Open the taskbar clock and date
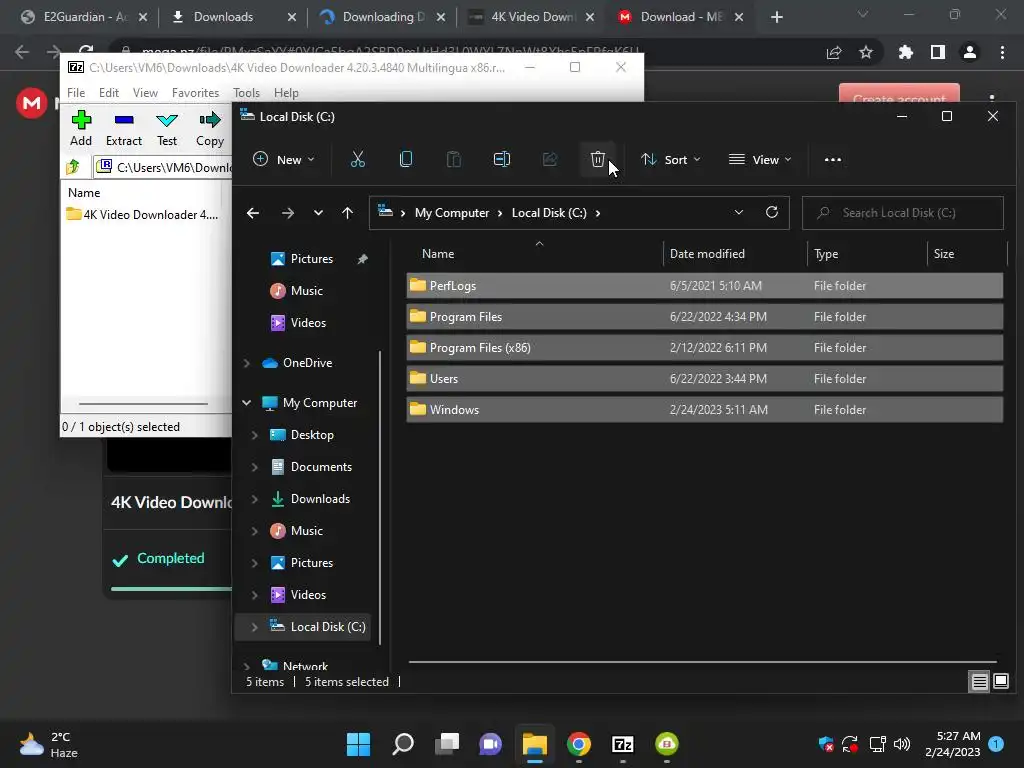 click(953, 744)
